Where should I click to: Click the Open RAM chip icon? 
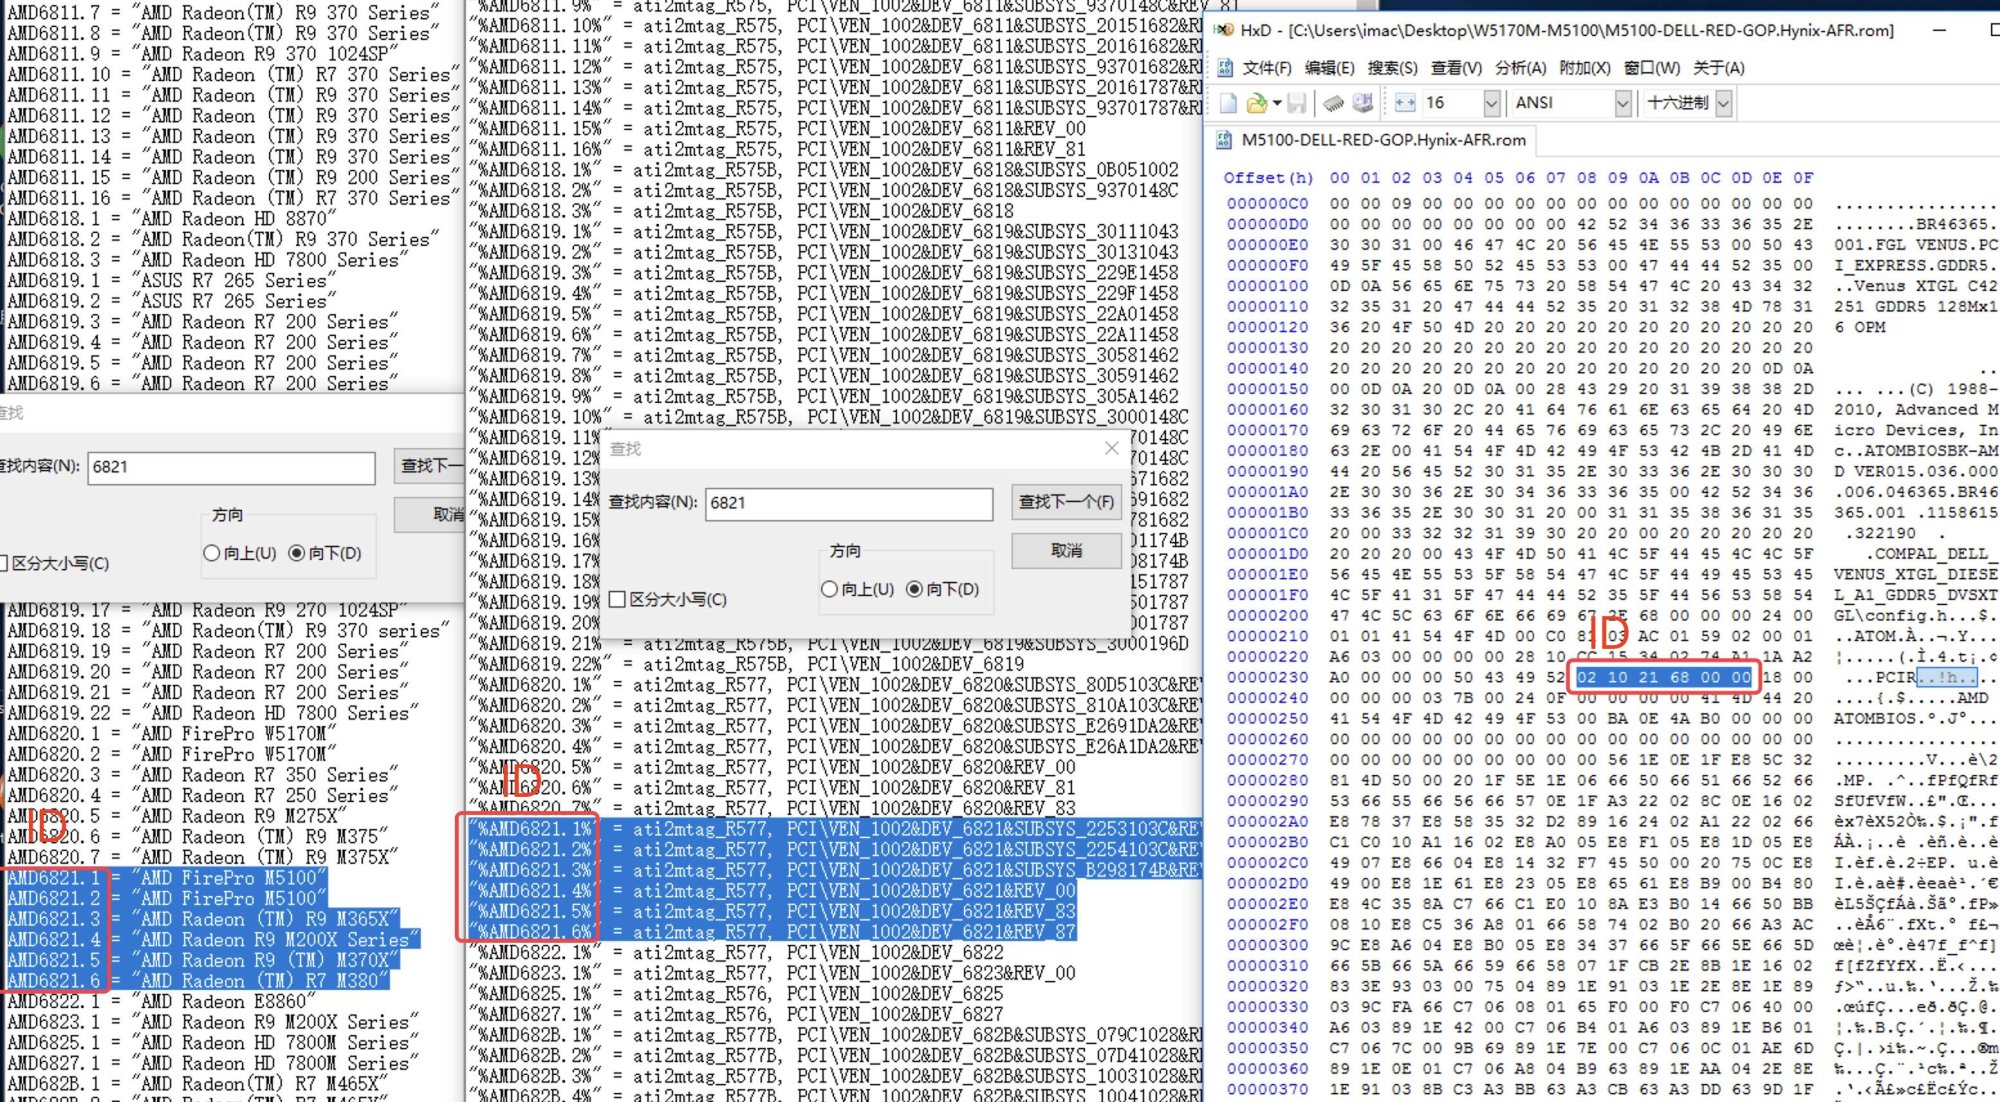[x=1333, y=103]
